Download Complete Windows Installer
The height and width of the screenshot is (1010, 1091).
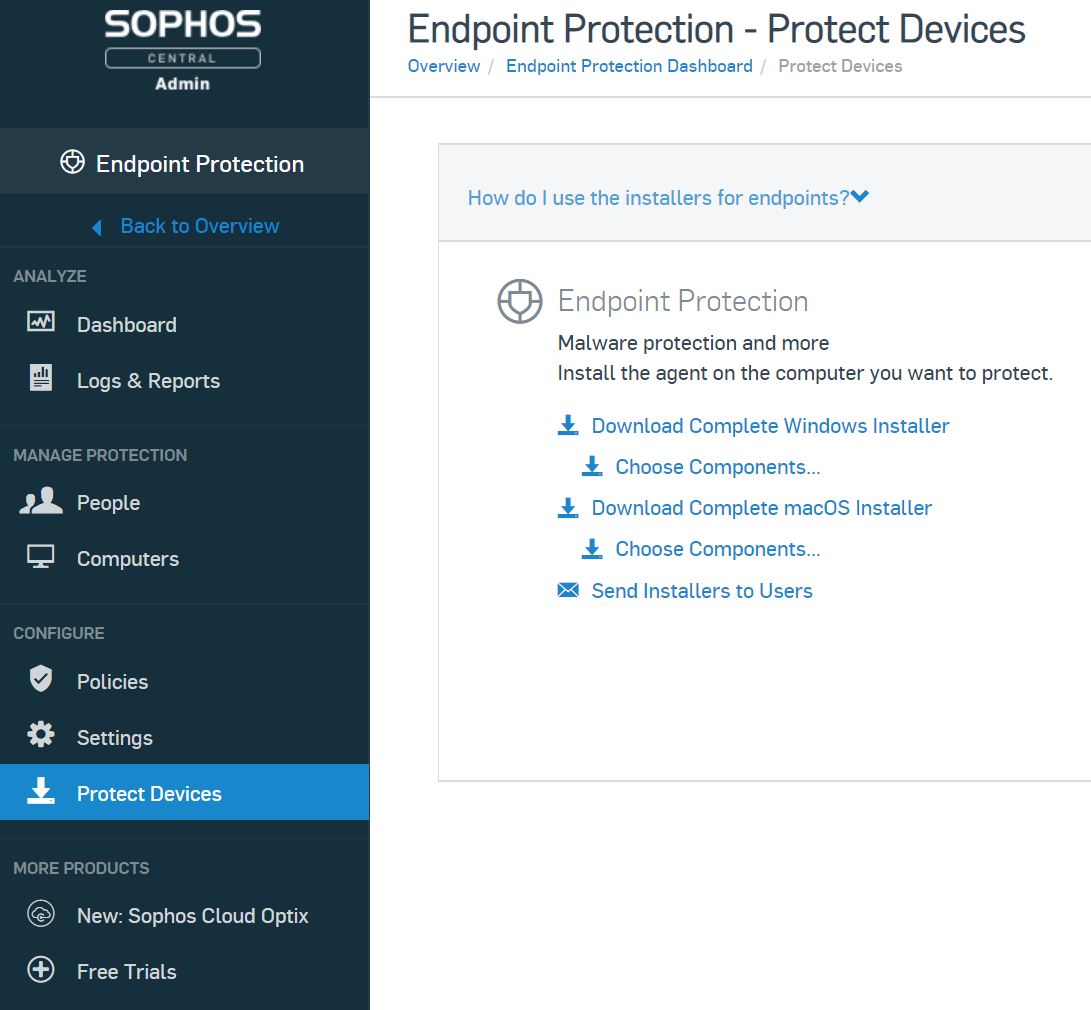770,426
